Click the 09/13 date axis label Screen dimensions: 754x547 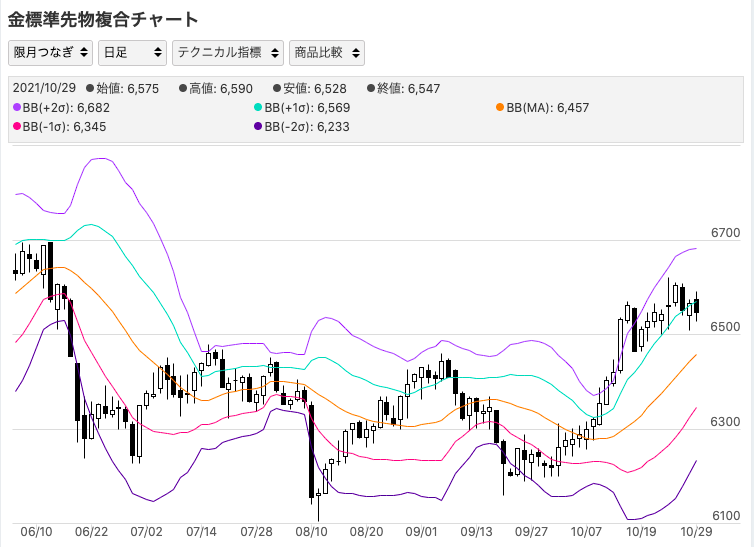(476, 532)
